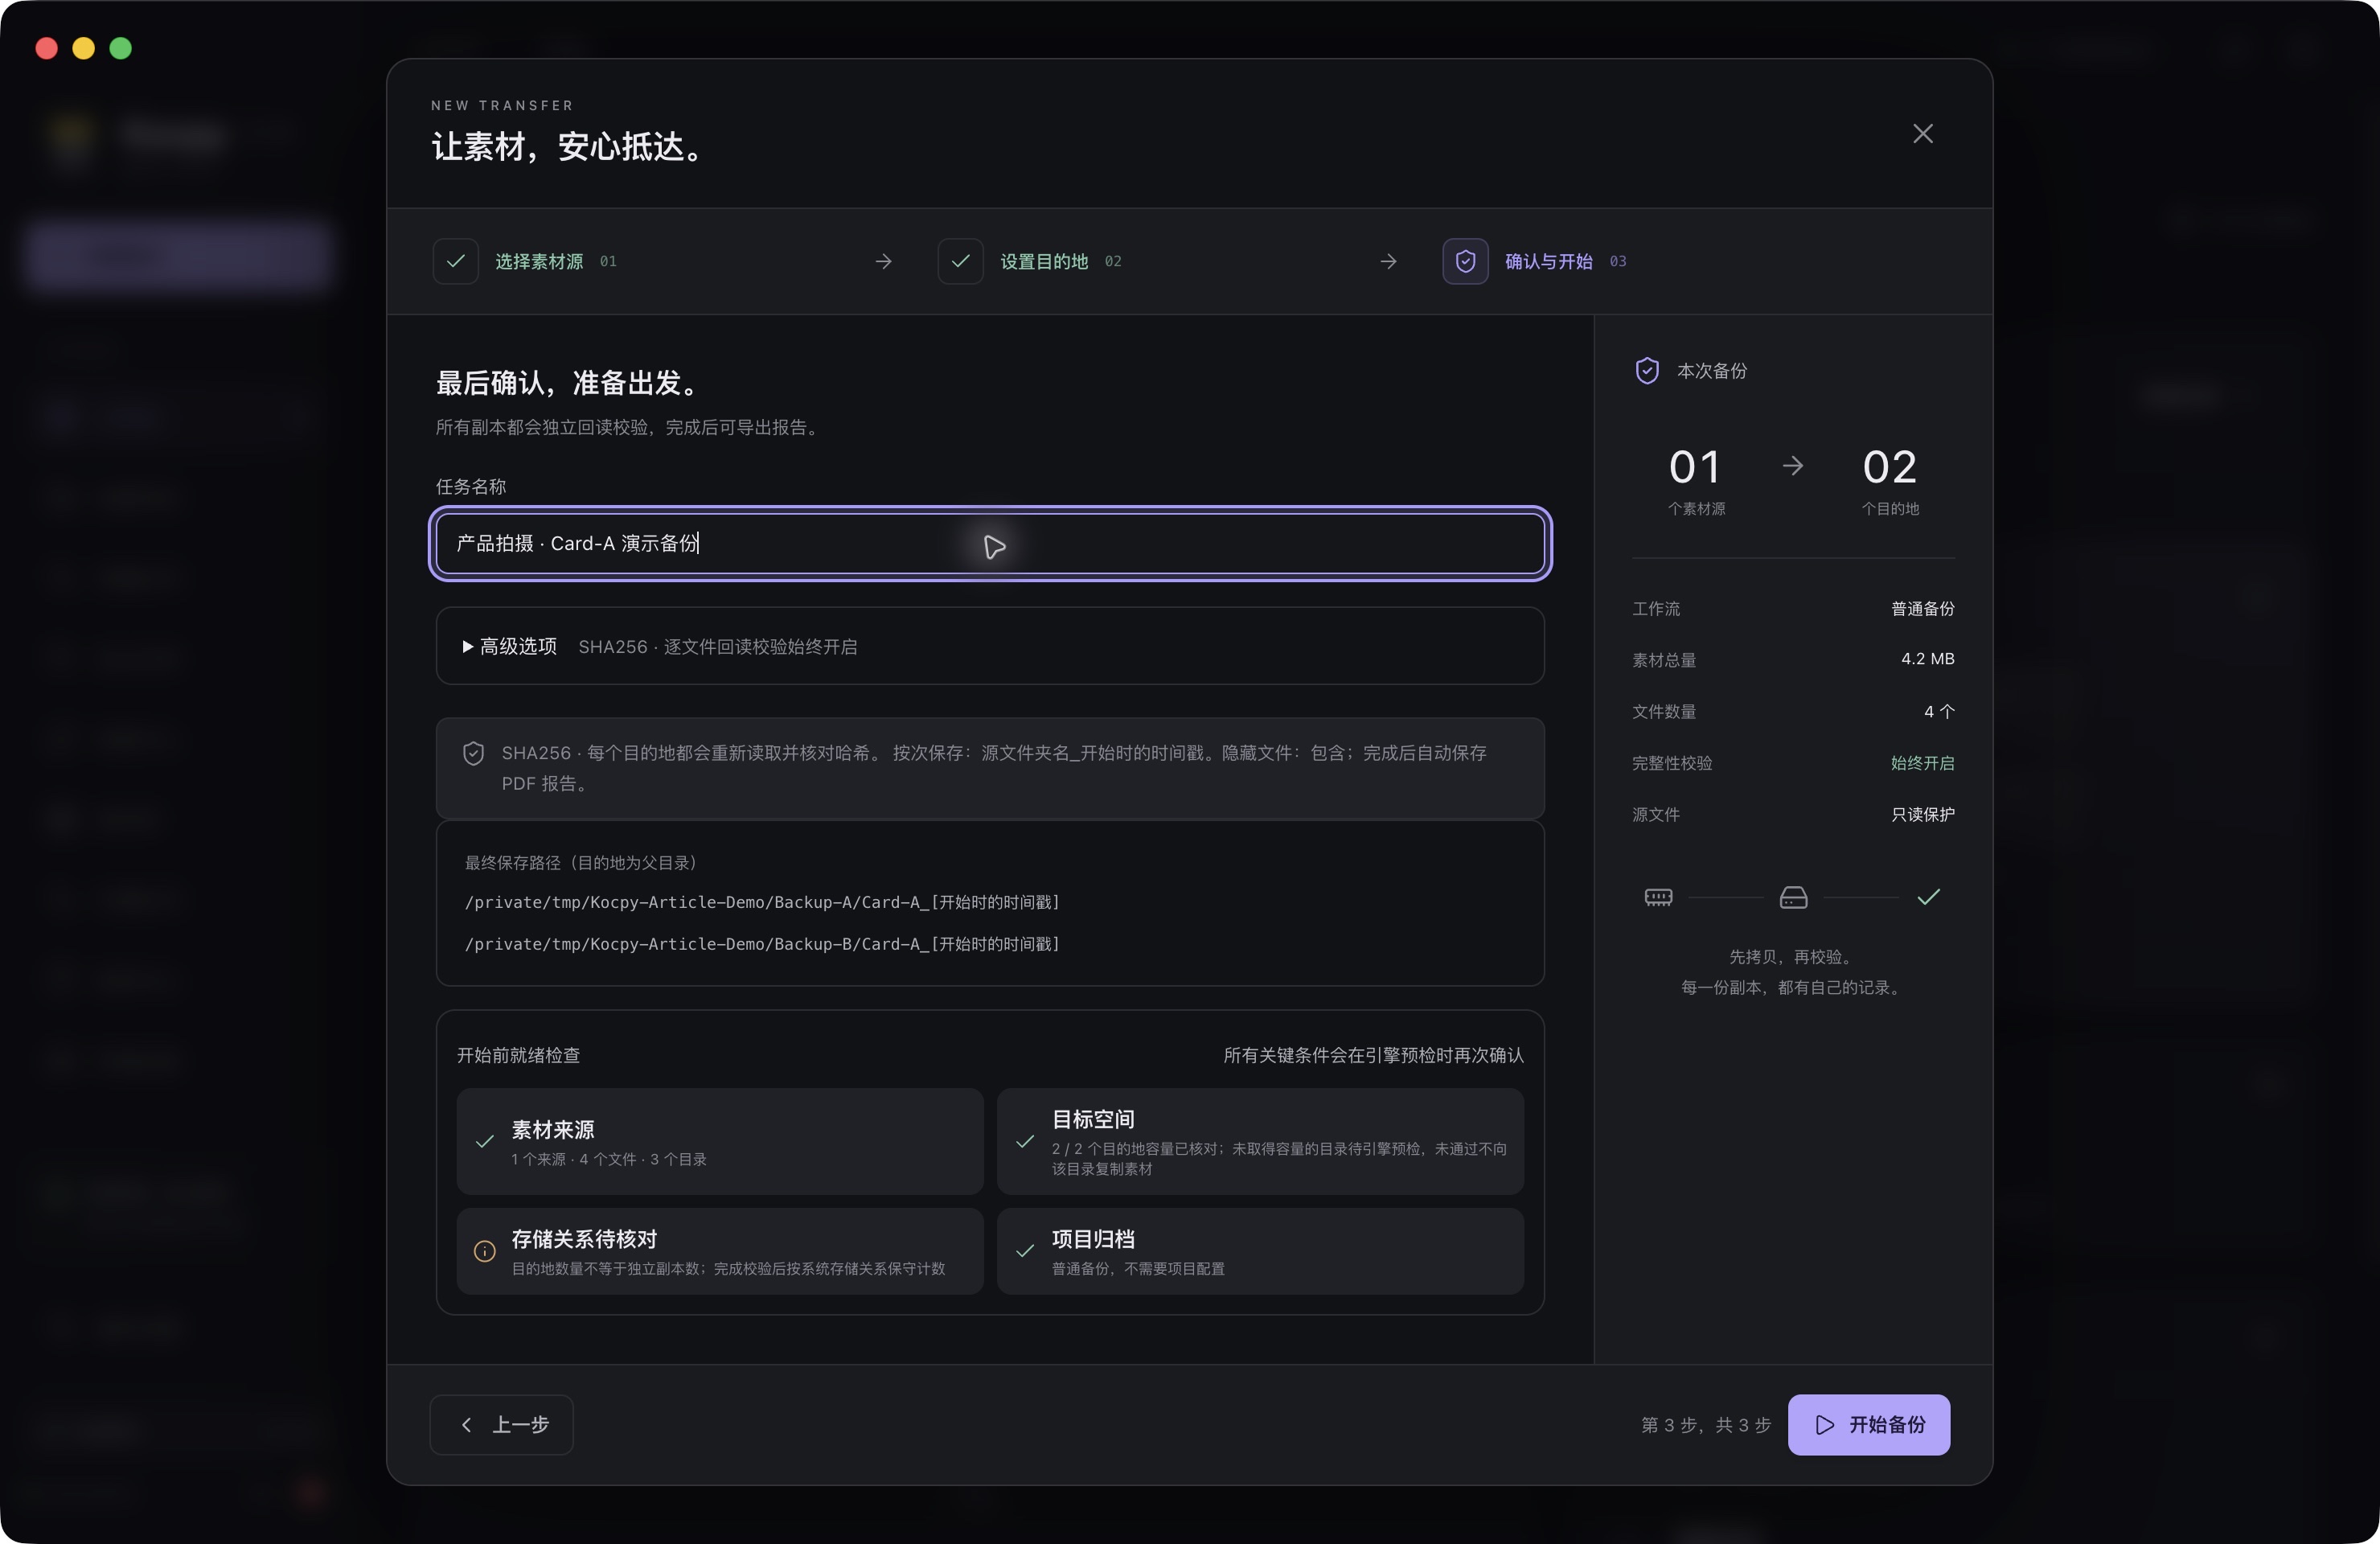Click the 4.2 MB total size value
Viewport: 2380px width, 1544px height.
click(x=1927, y=659)
